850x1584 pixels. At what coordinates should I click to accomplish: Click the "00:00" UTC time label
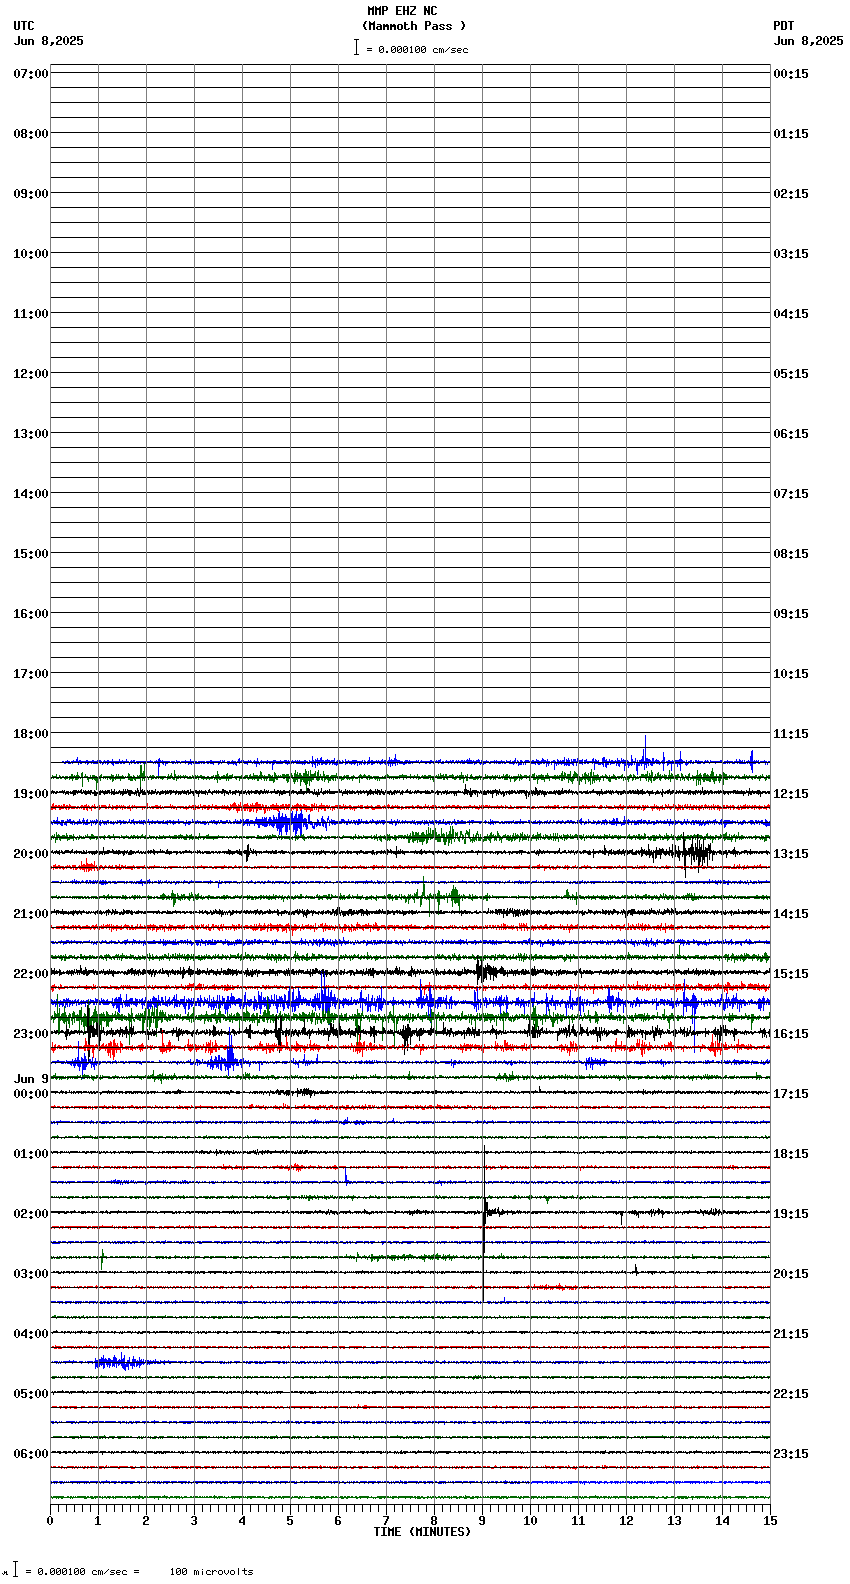click(x=31, y=1094)
